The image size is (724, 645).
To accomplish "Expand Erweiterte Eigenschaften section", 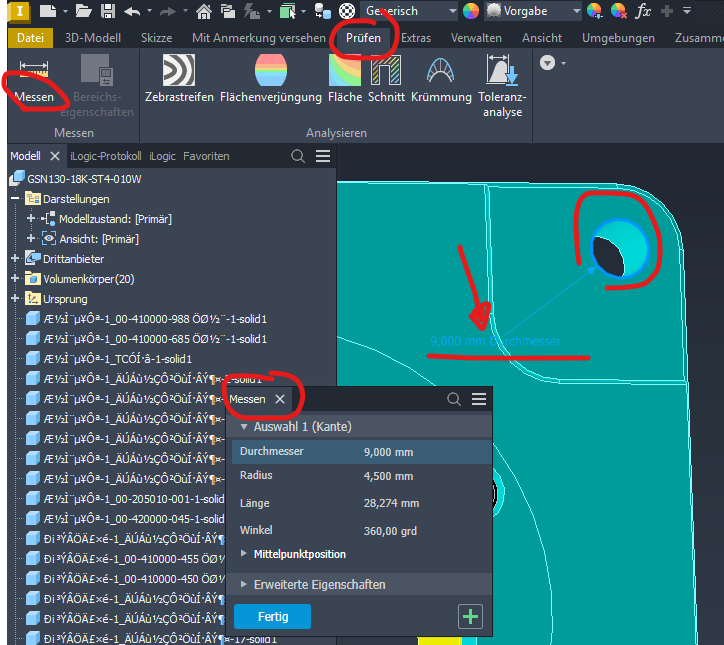I will [244, 584].
